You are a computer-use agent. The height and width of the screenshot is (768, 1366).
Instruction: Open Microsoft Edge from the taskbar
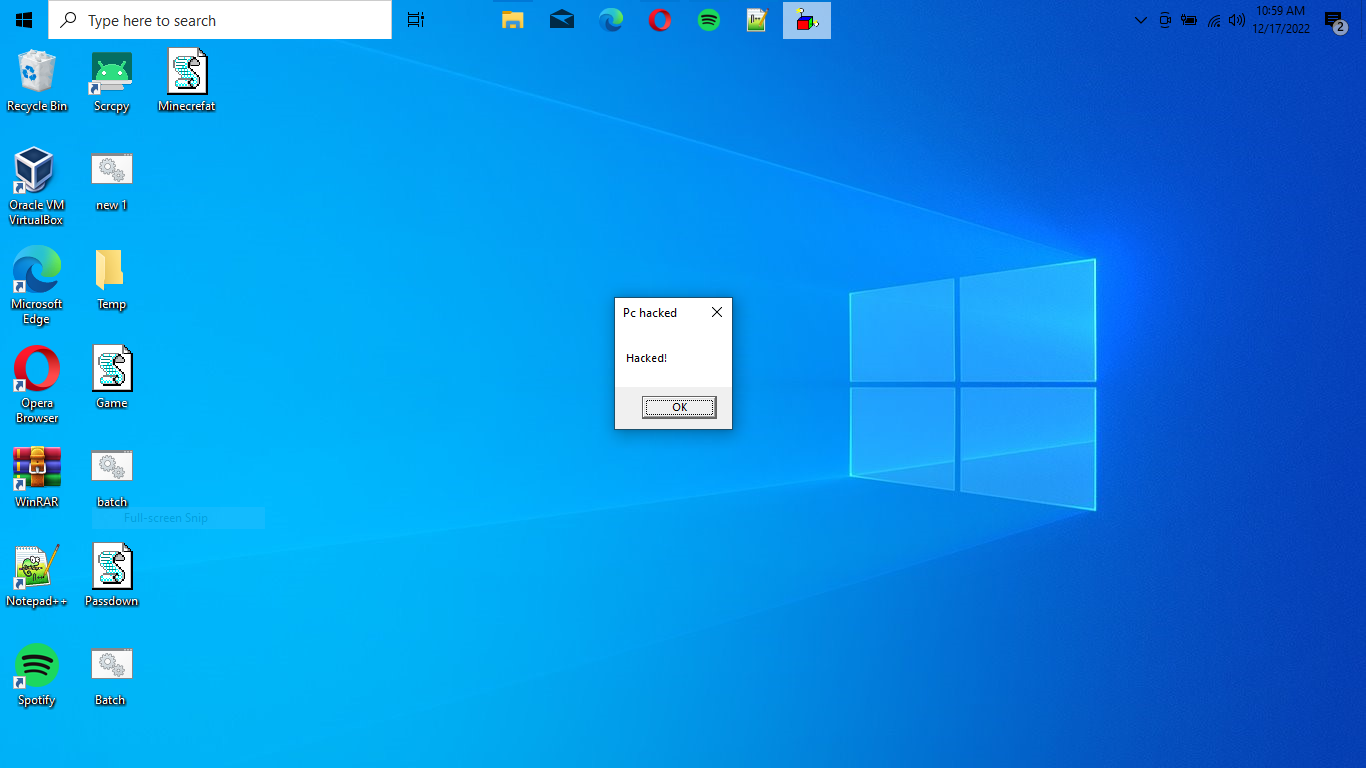[x=610, y=19]
